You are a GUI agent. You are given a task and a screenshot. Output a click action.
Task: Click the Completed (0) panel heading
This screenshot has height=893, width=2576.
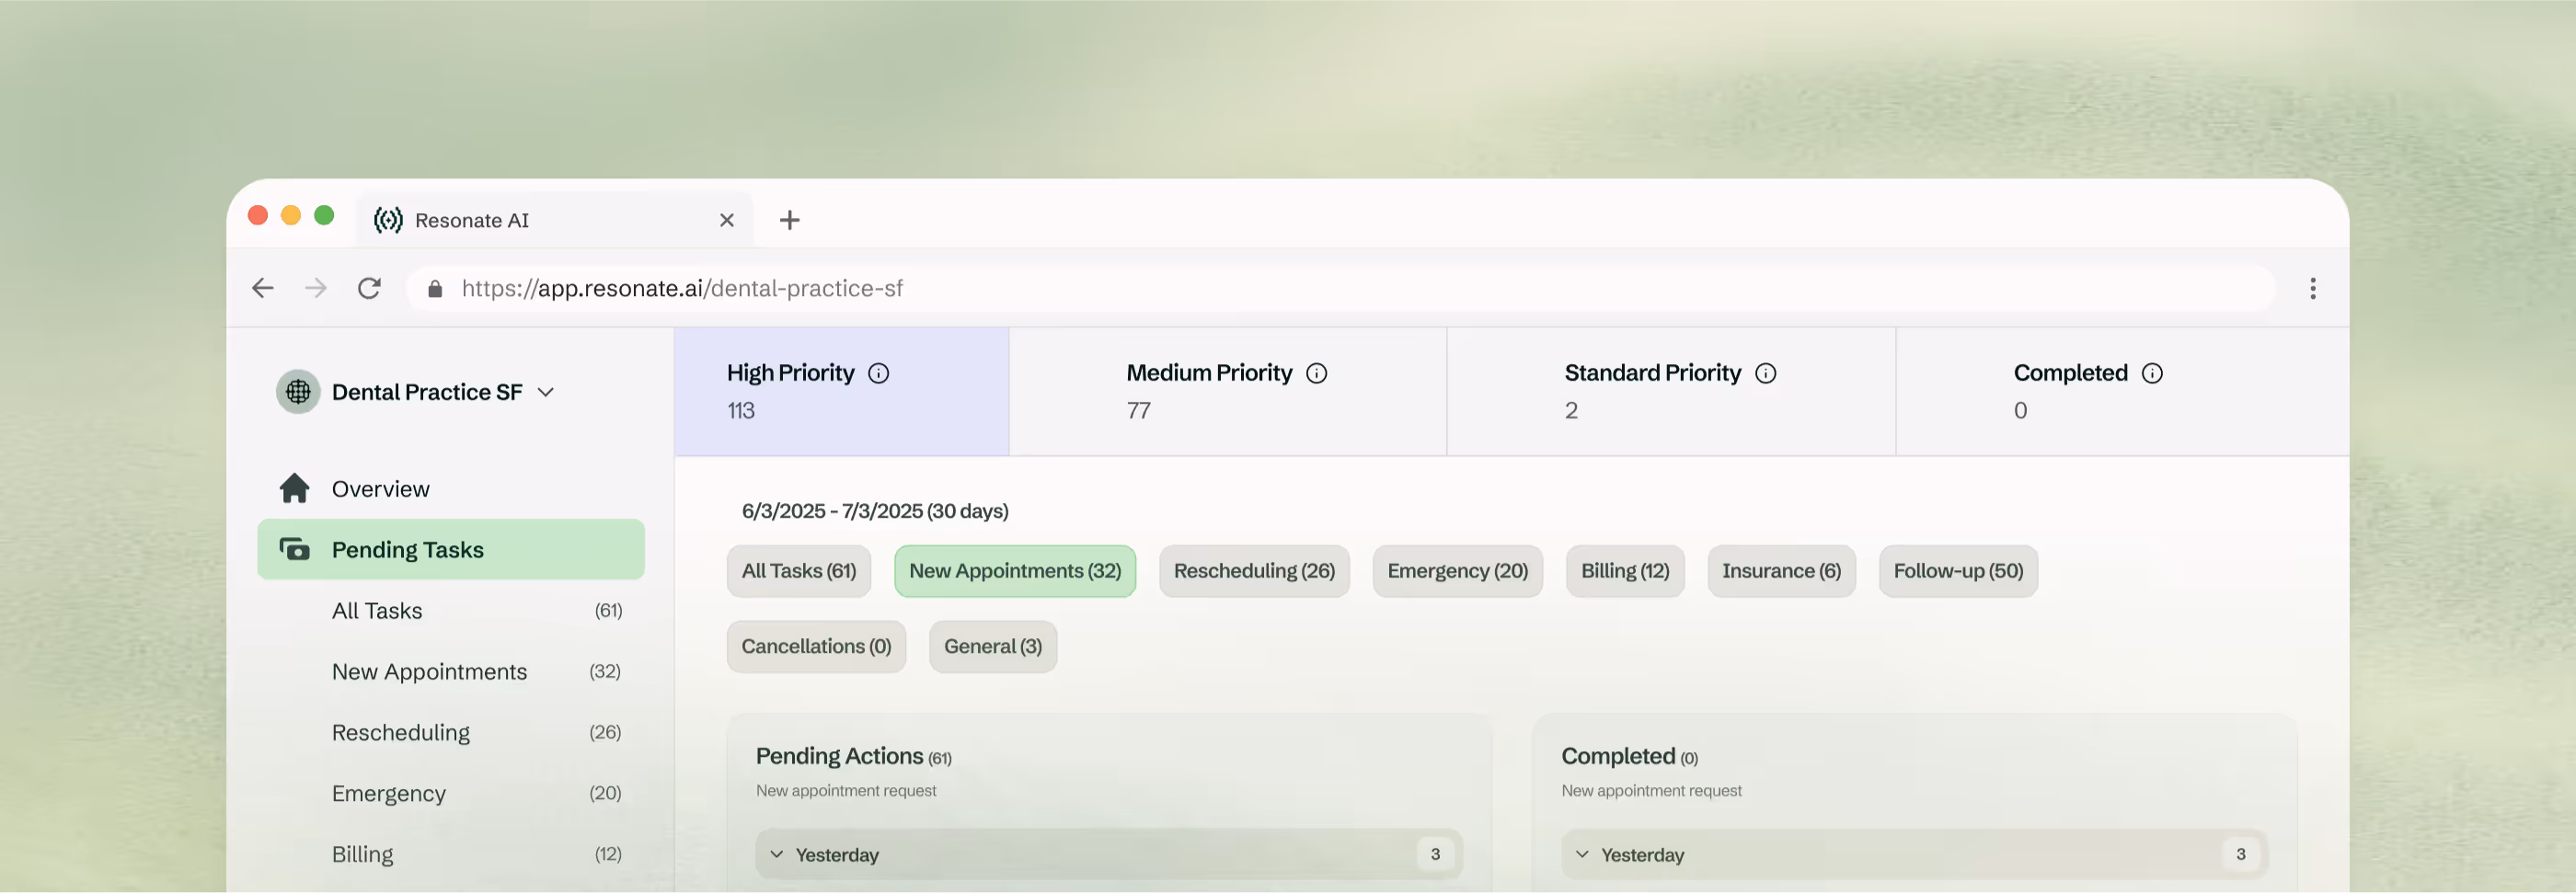(x=1629, y=756)
